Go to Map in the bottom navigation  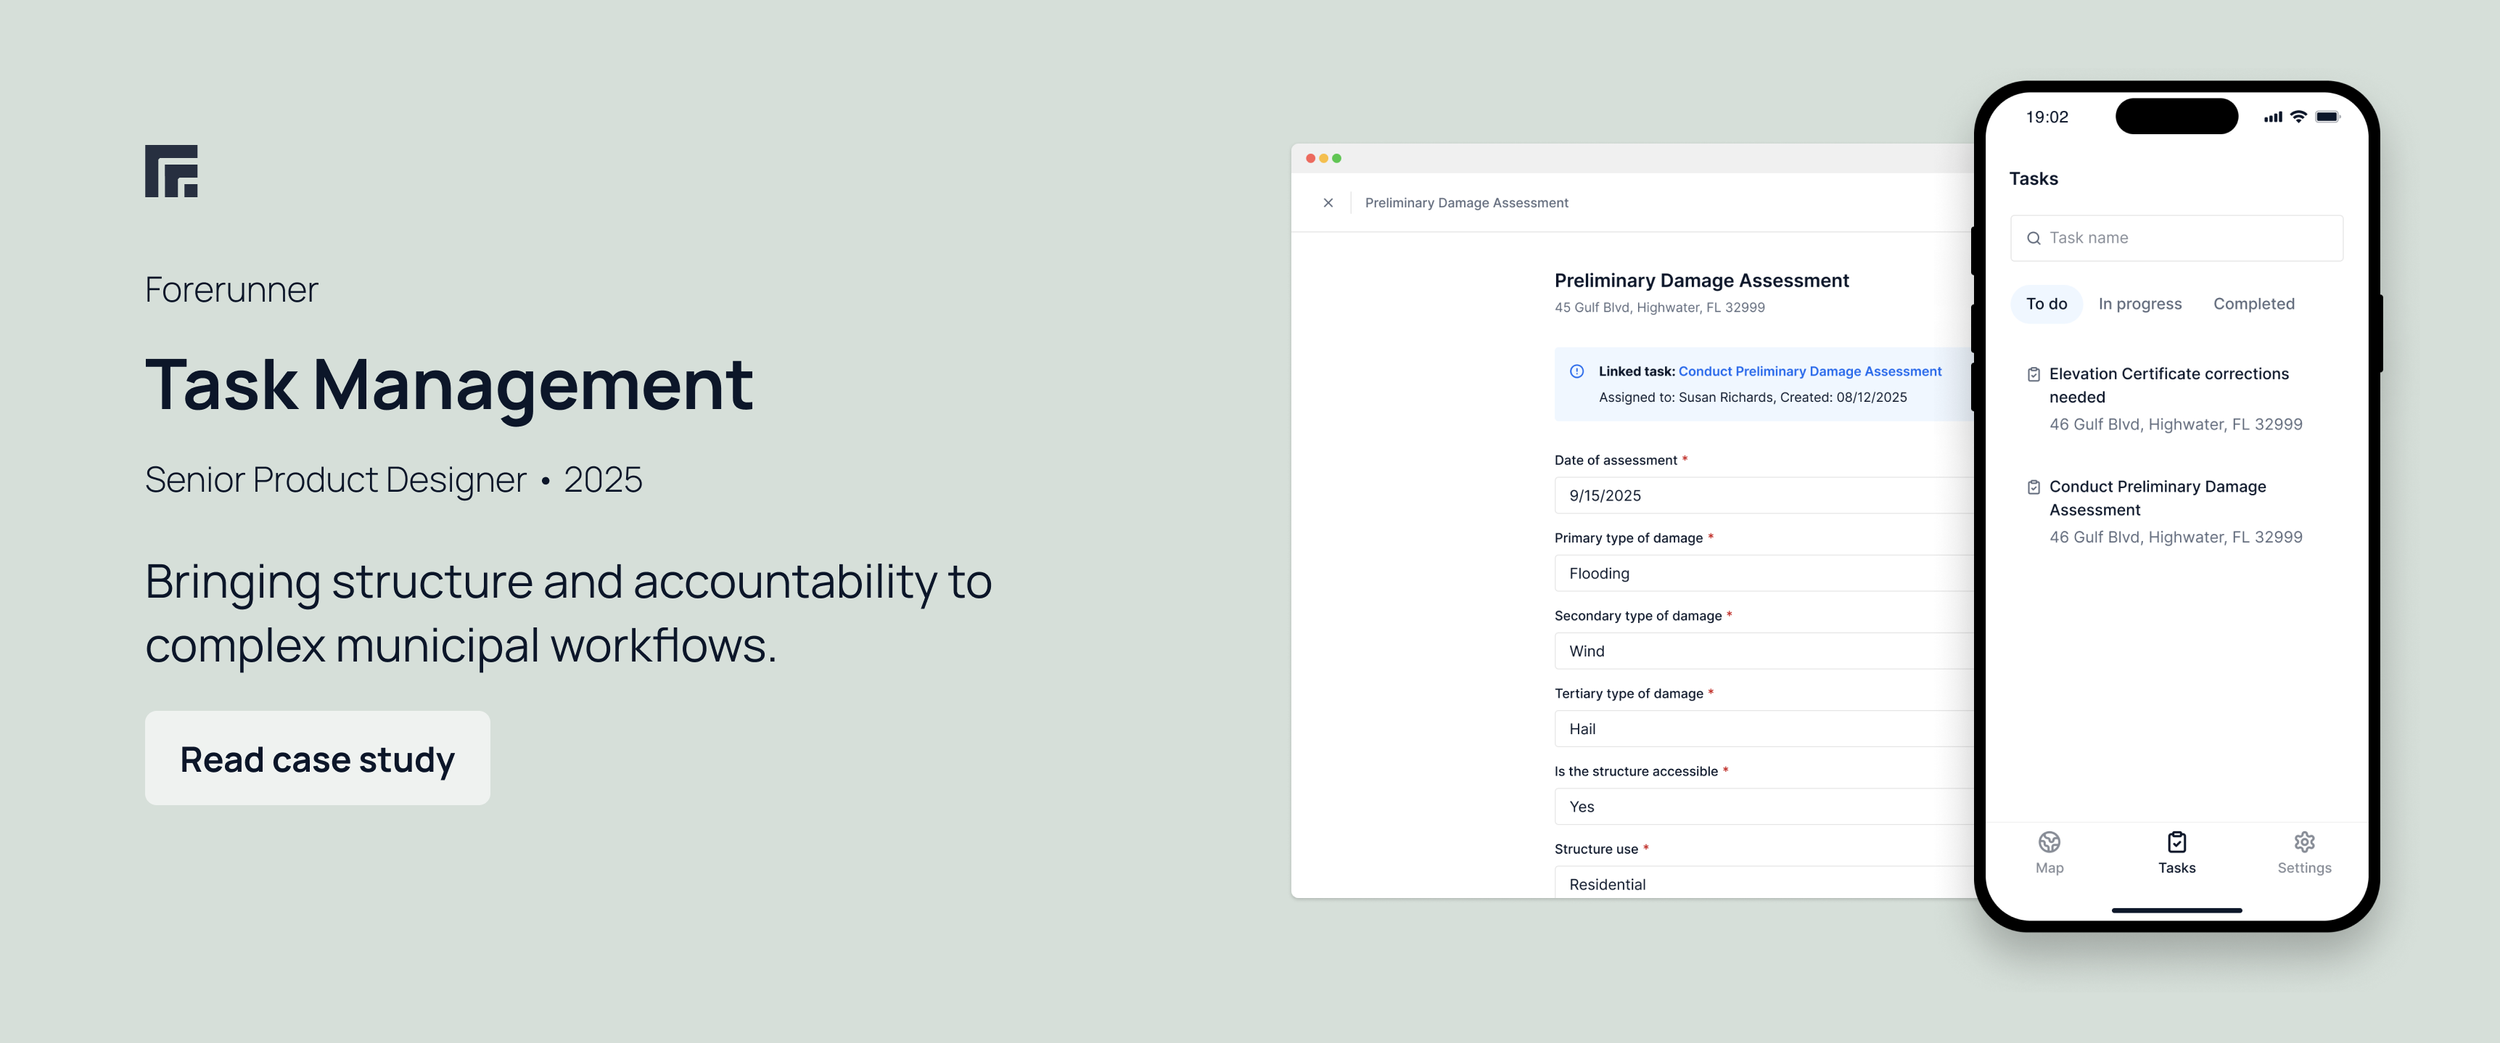pos(2049,853)
